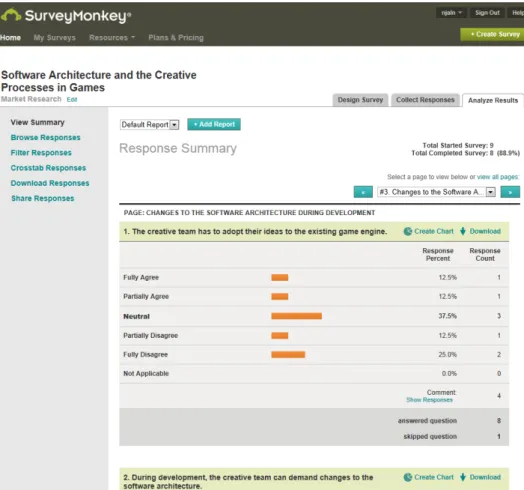
Task: Open Create Chart icon for question 1
Action: click(x=408, y=231)
